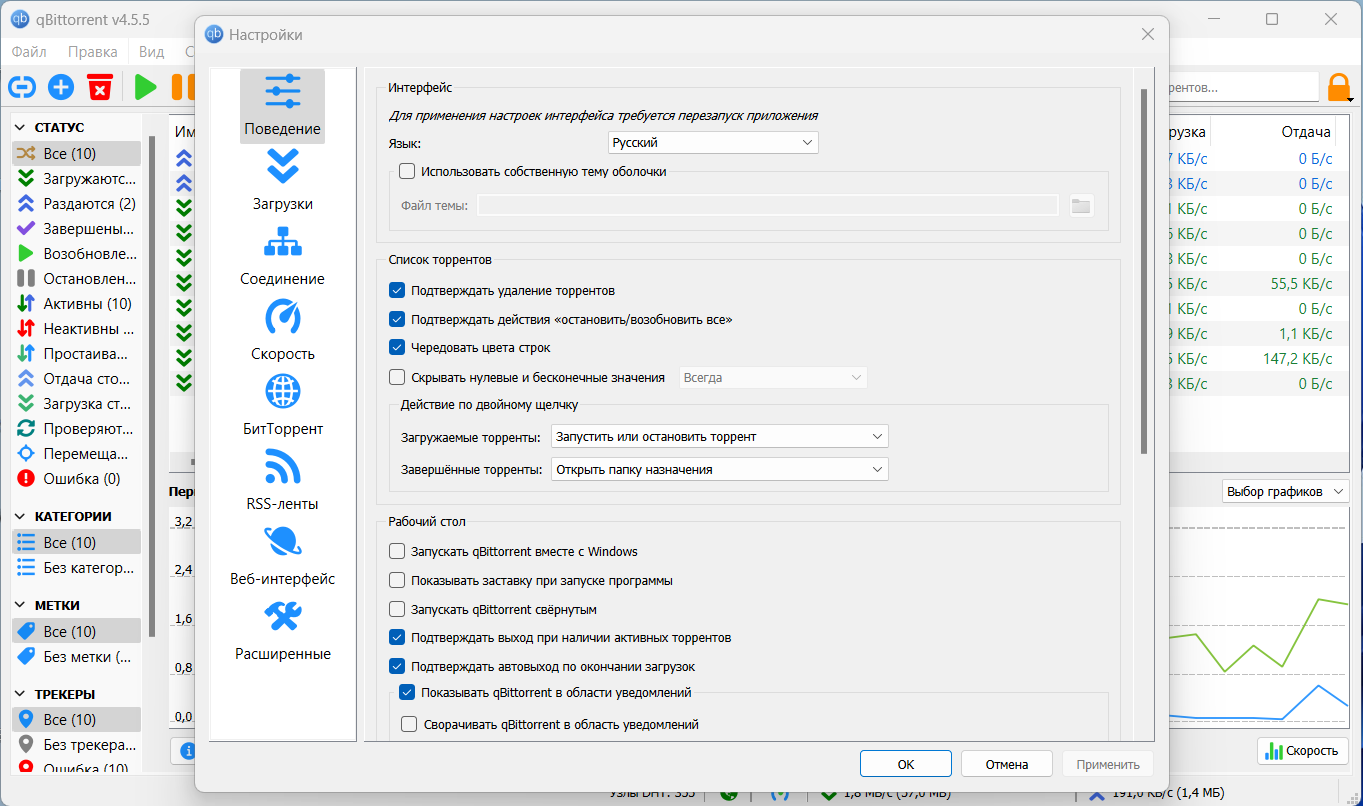Open the Файл menu in main window
The image size is (1363, 806).
pos(30,51)
